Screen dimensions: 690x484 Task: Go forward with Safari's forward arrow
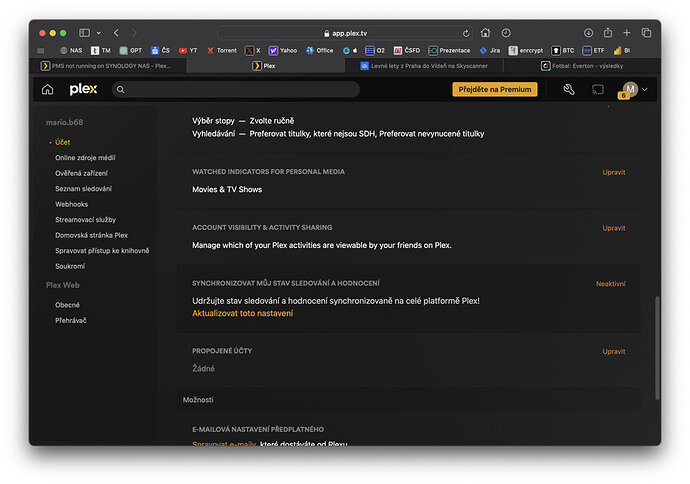(x=134, y=33)
